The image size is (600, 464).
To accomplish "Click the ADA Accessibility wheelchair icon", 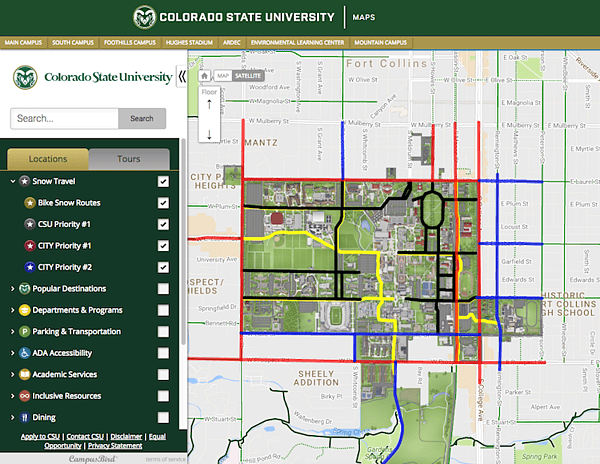I will point(24,353).
